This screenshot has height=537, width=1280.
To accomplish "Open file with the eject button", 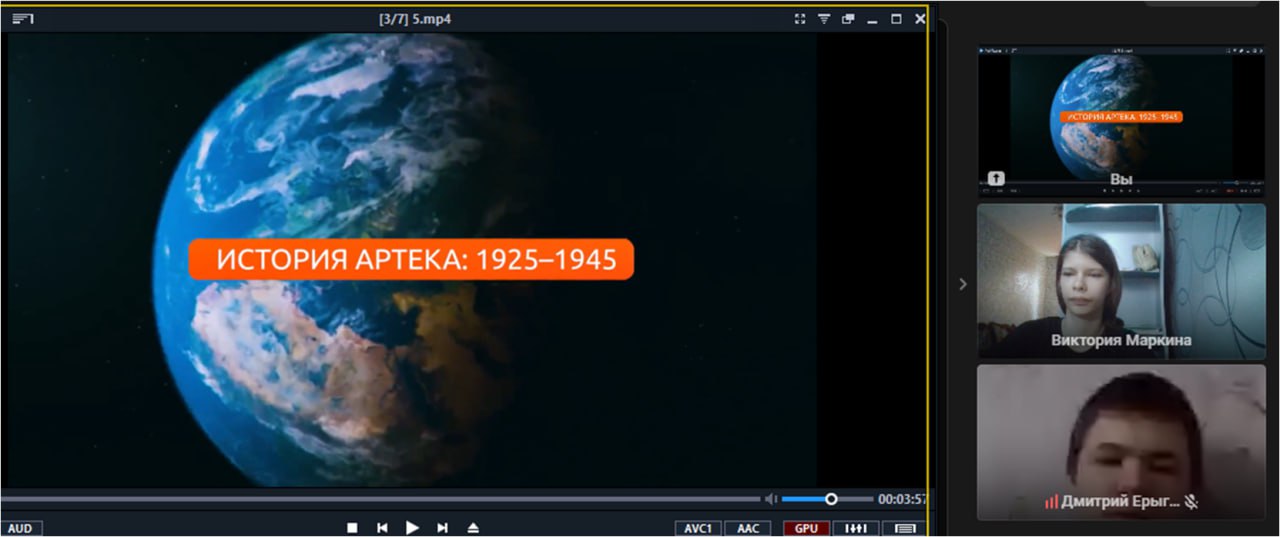I will 473,528.
